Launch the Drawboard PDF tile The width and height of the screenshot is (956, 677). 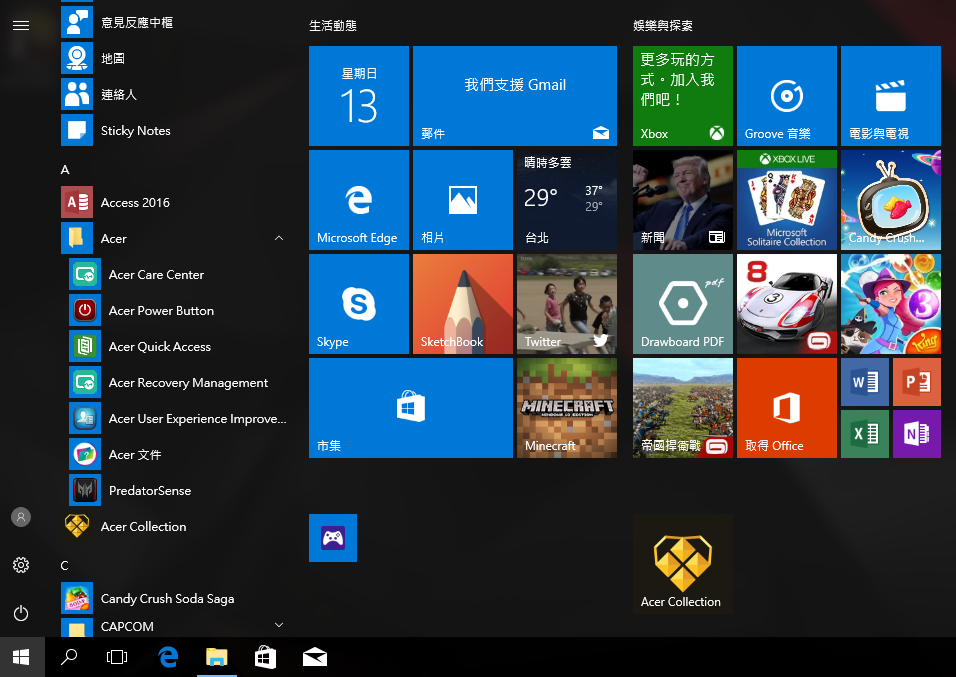682,304
